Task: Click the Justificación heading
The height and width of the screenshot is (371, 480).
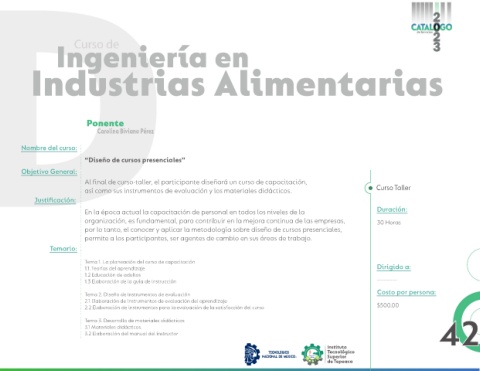Action: coord(55,200)
